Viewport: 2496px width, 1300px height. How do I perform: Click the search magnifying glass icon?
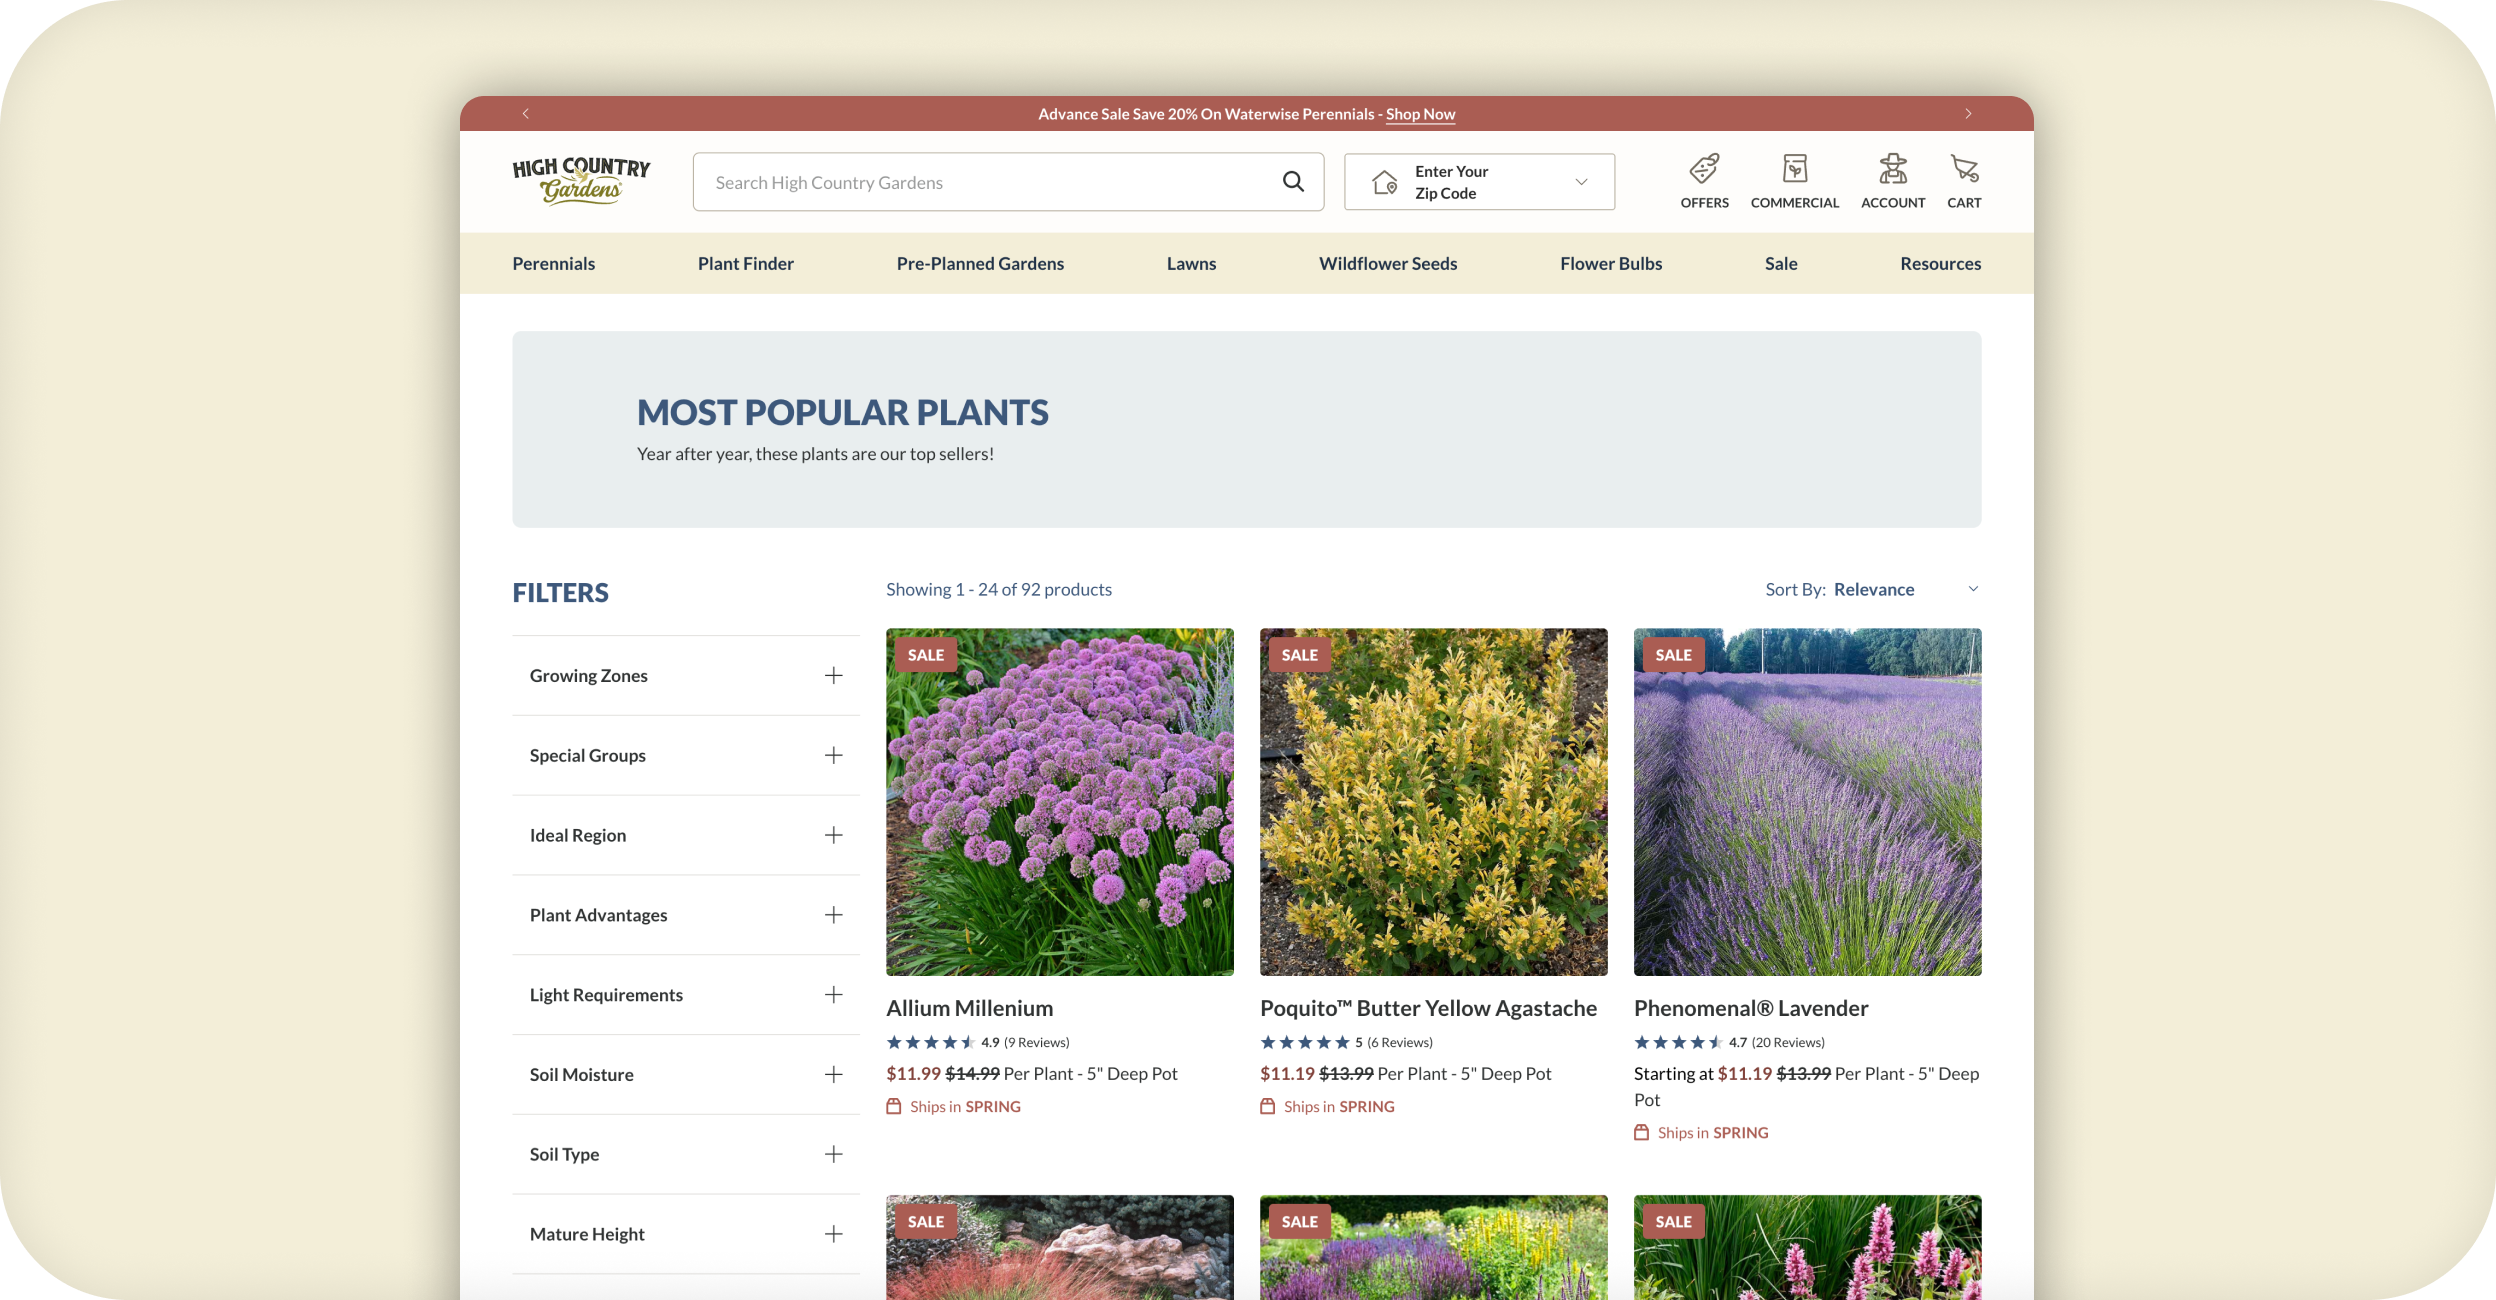click(1293, 182)
